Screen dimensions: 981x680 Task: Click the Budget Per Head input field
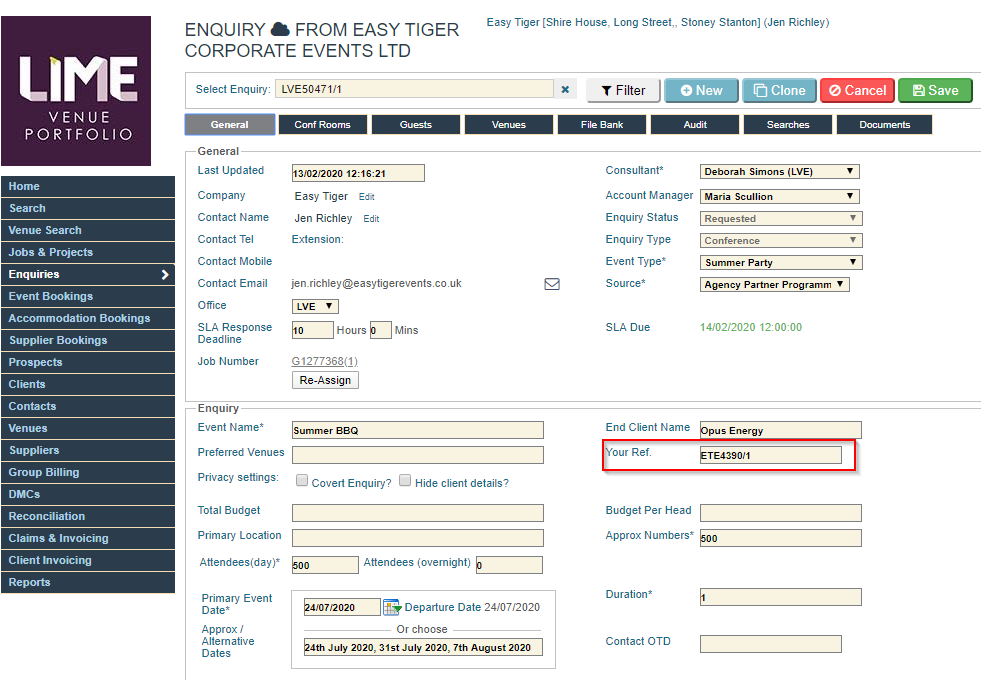click(x=780, y=513)
